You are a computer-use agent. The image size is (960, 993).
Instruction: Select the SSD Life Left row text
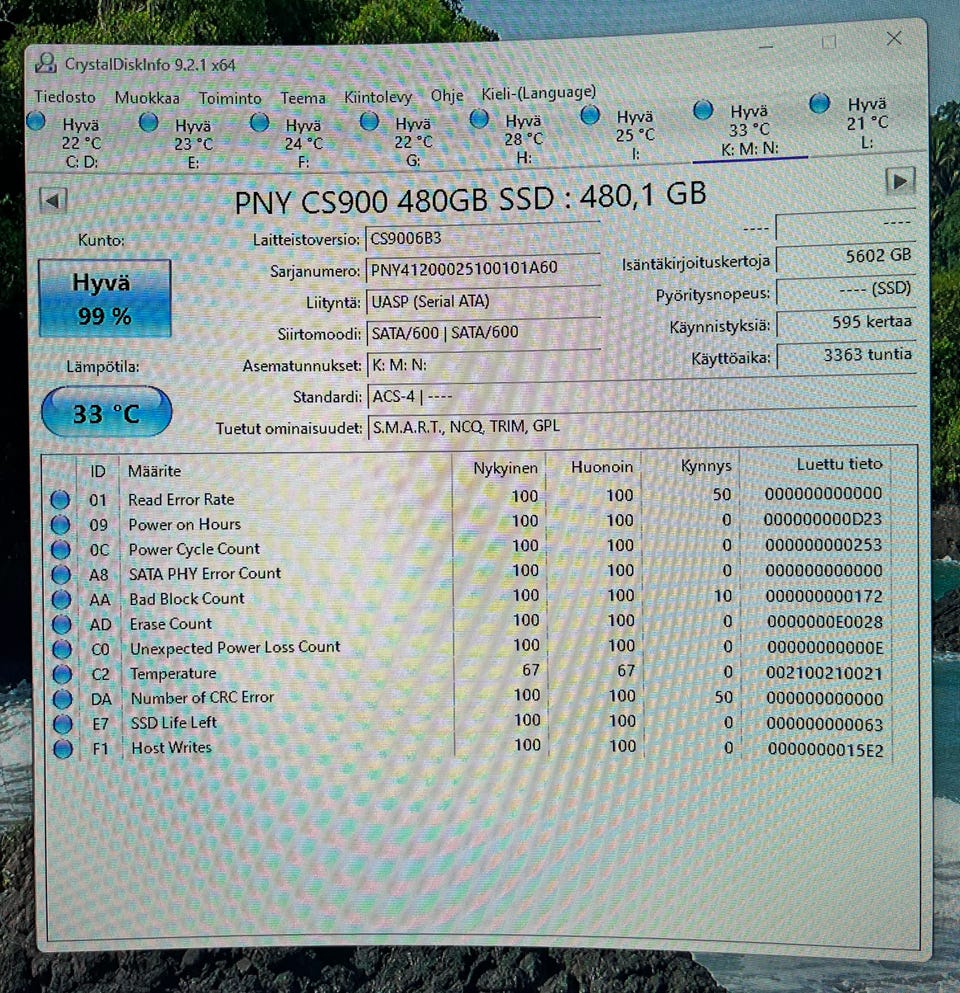pos(174,722)
